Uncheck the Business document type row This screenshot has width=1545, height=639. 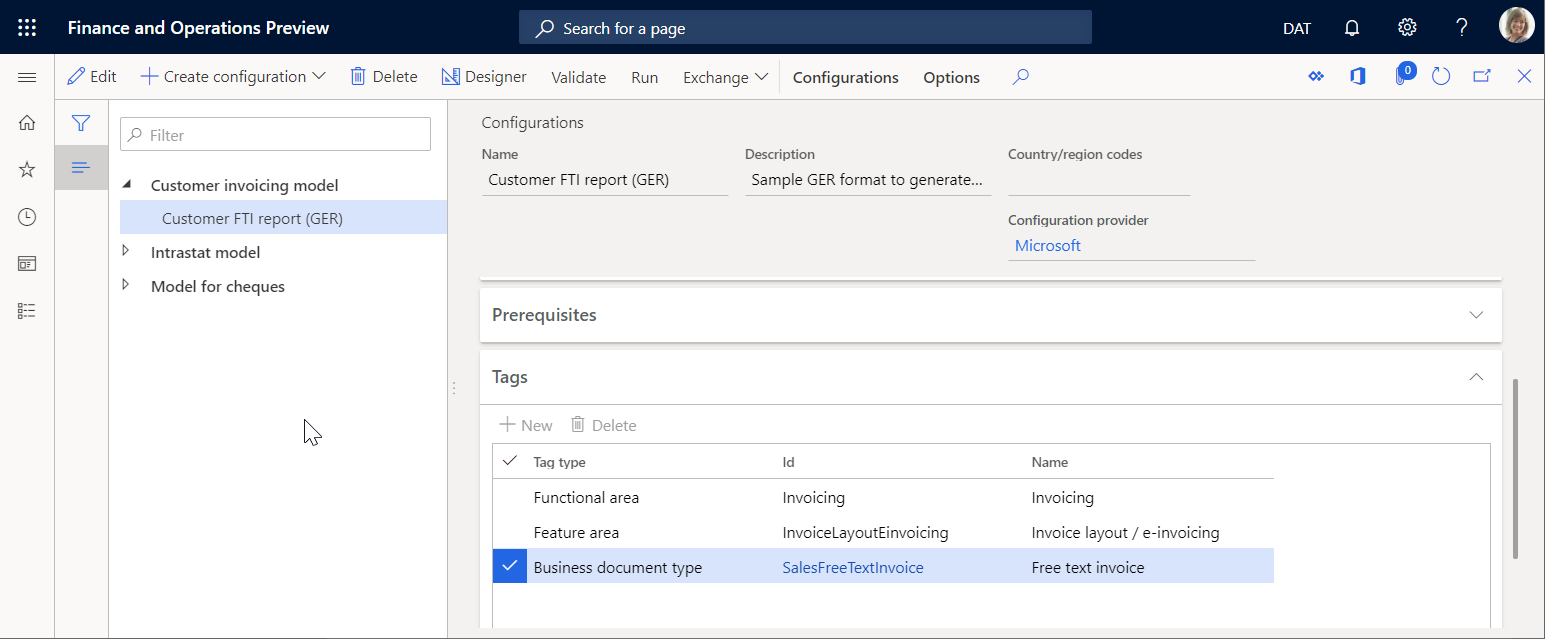pyautogui.click(x=510, y=567)
